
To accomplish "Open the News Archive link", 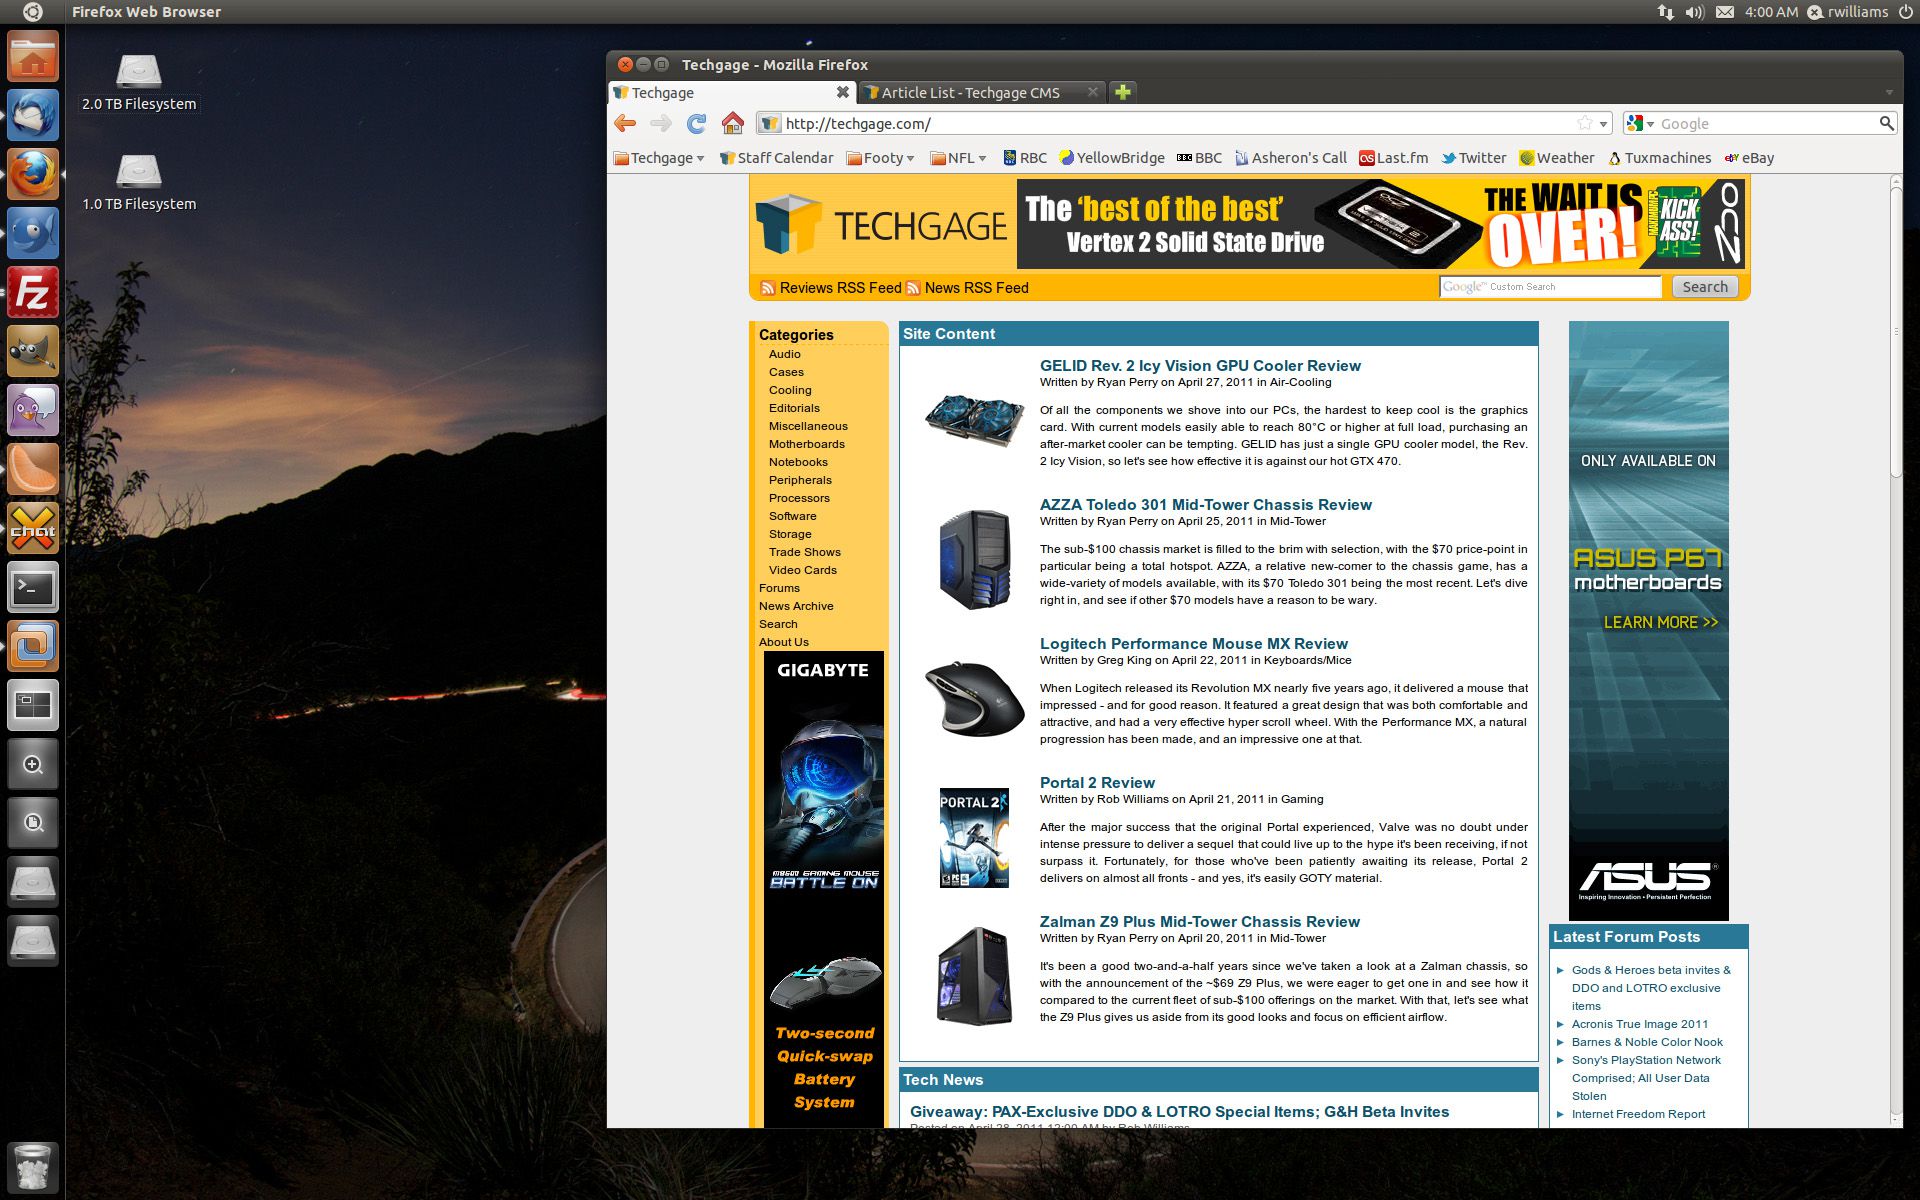I will tap(796, 606).
